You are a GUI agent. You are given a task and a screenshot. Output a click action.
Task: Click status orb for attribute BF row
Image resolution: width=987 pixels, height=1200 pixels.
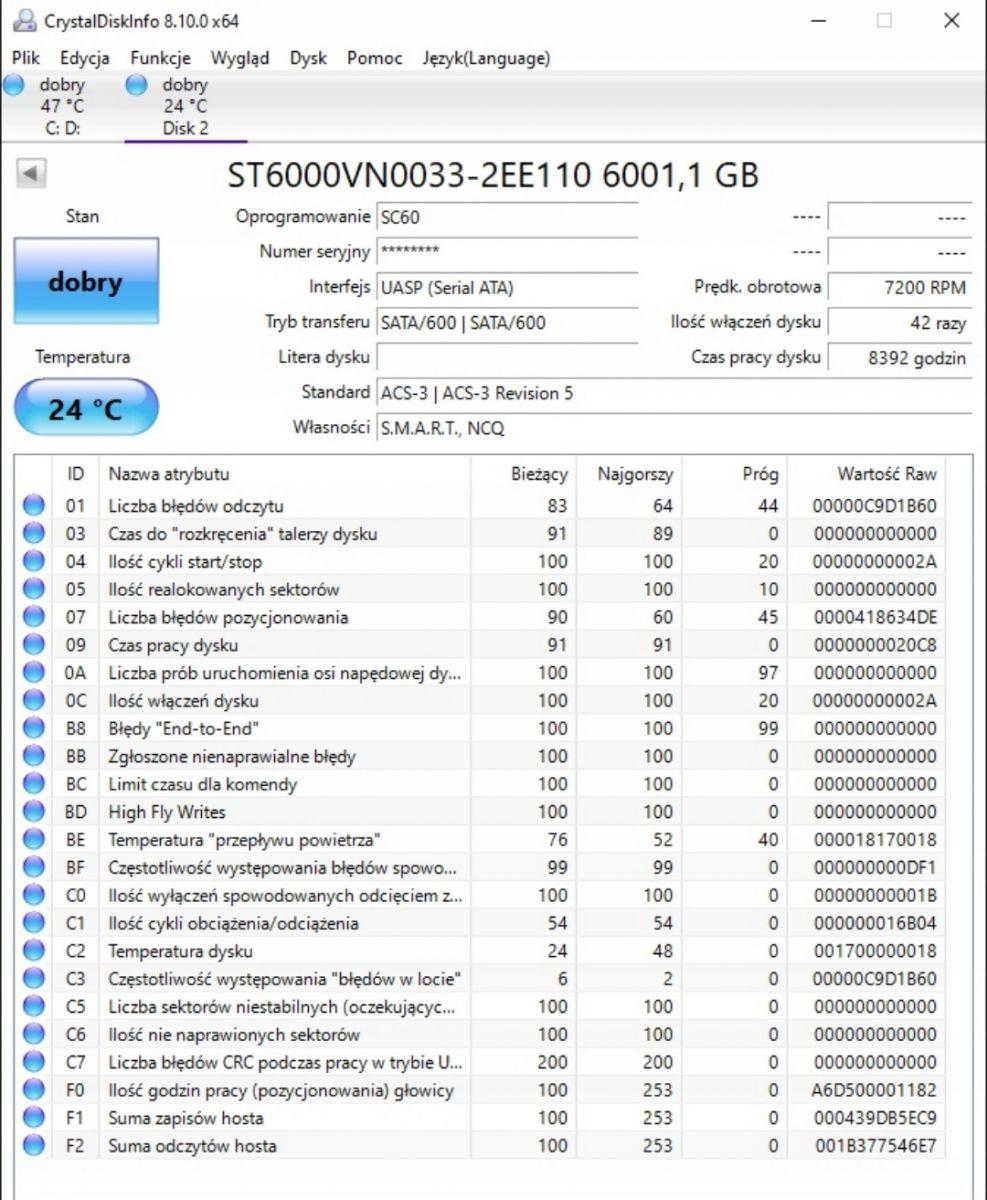point(34,867)
